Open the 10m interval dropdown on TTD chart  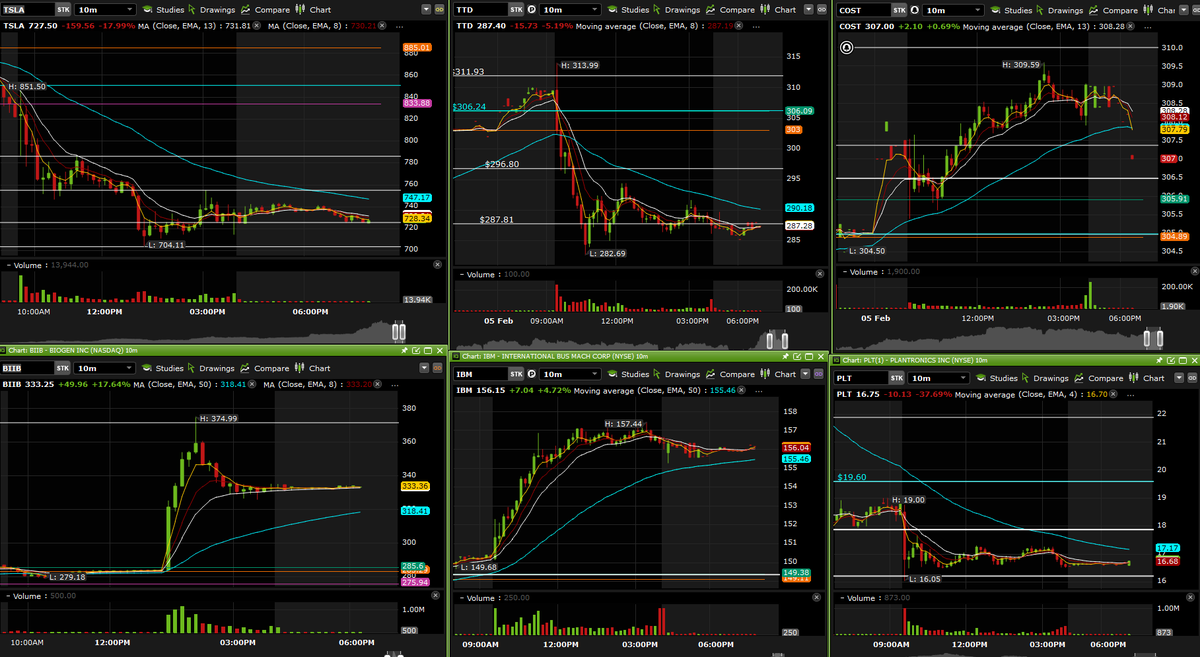click(x=570, y=10)
